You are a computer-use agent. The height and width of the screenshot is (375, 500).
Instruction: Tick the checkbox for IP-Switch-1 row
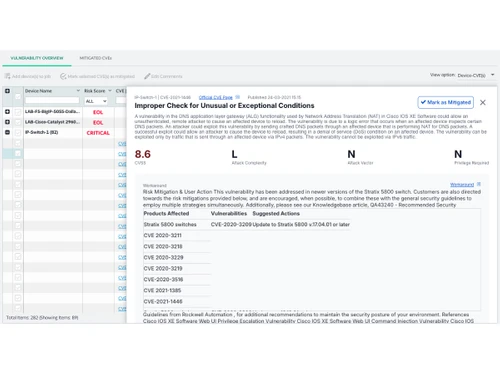(x=18, y=133)
